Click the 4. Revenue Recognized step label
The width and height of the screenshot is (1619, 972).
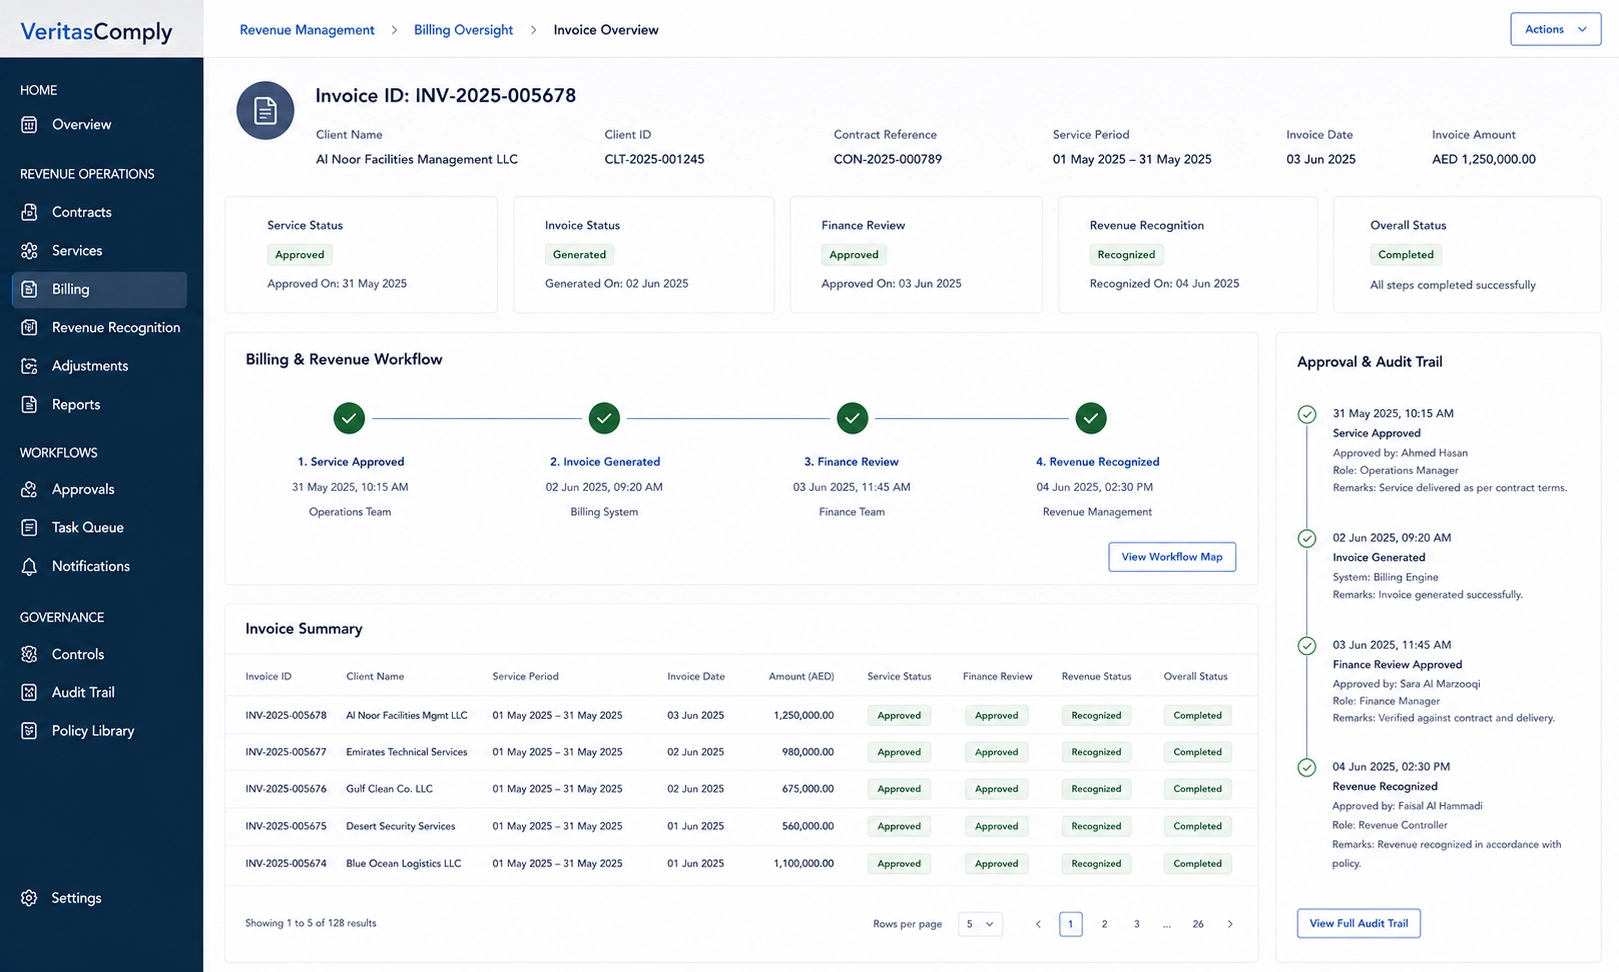tap(1098, 462)
